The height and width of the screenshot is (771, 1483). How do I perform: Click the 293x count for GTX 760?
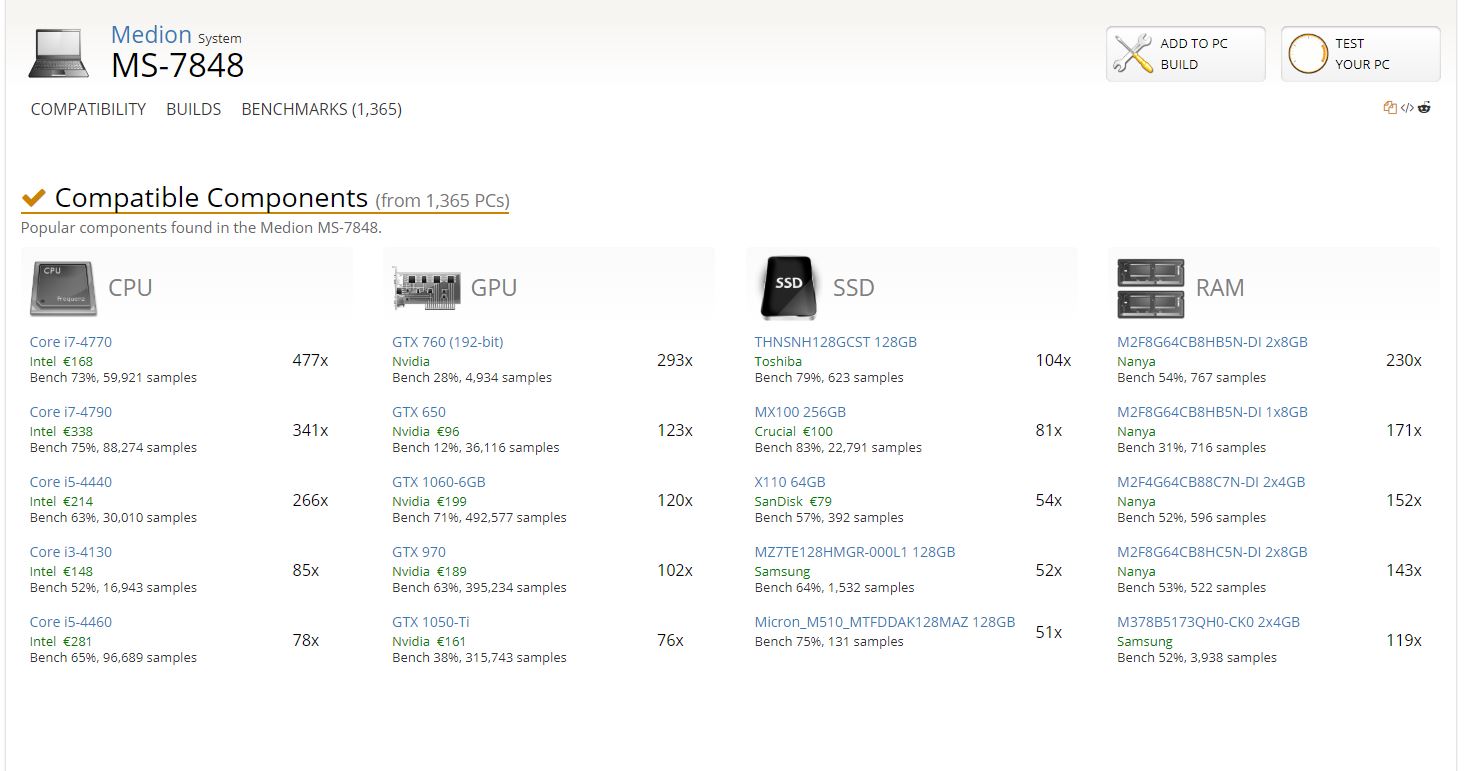click(675, 360)
